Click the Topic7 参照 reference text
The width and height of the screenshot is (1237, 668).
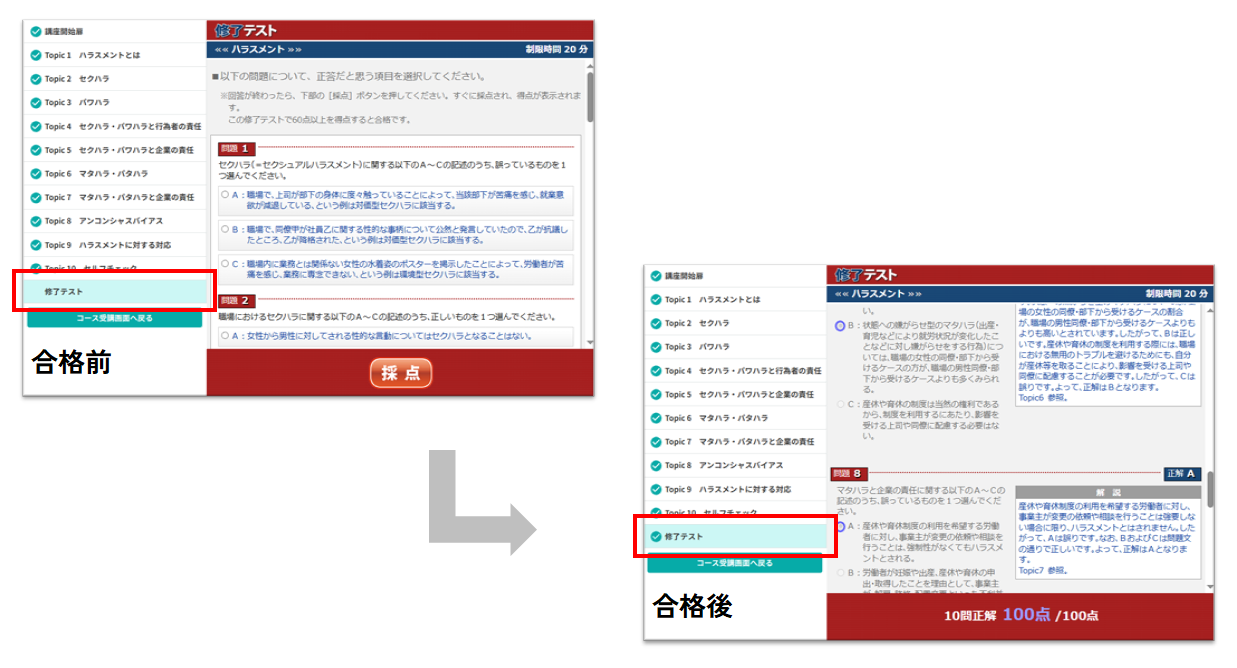click(x=1042, y=571)
